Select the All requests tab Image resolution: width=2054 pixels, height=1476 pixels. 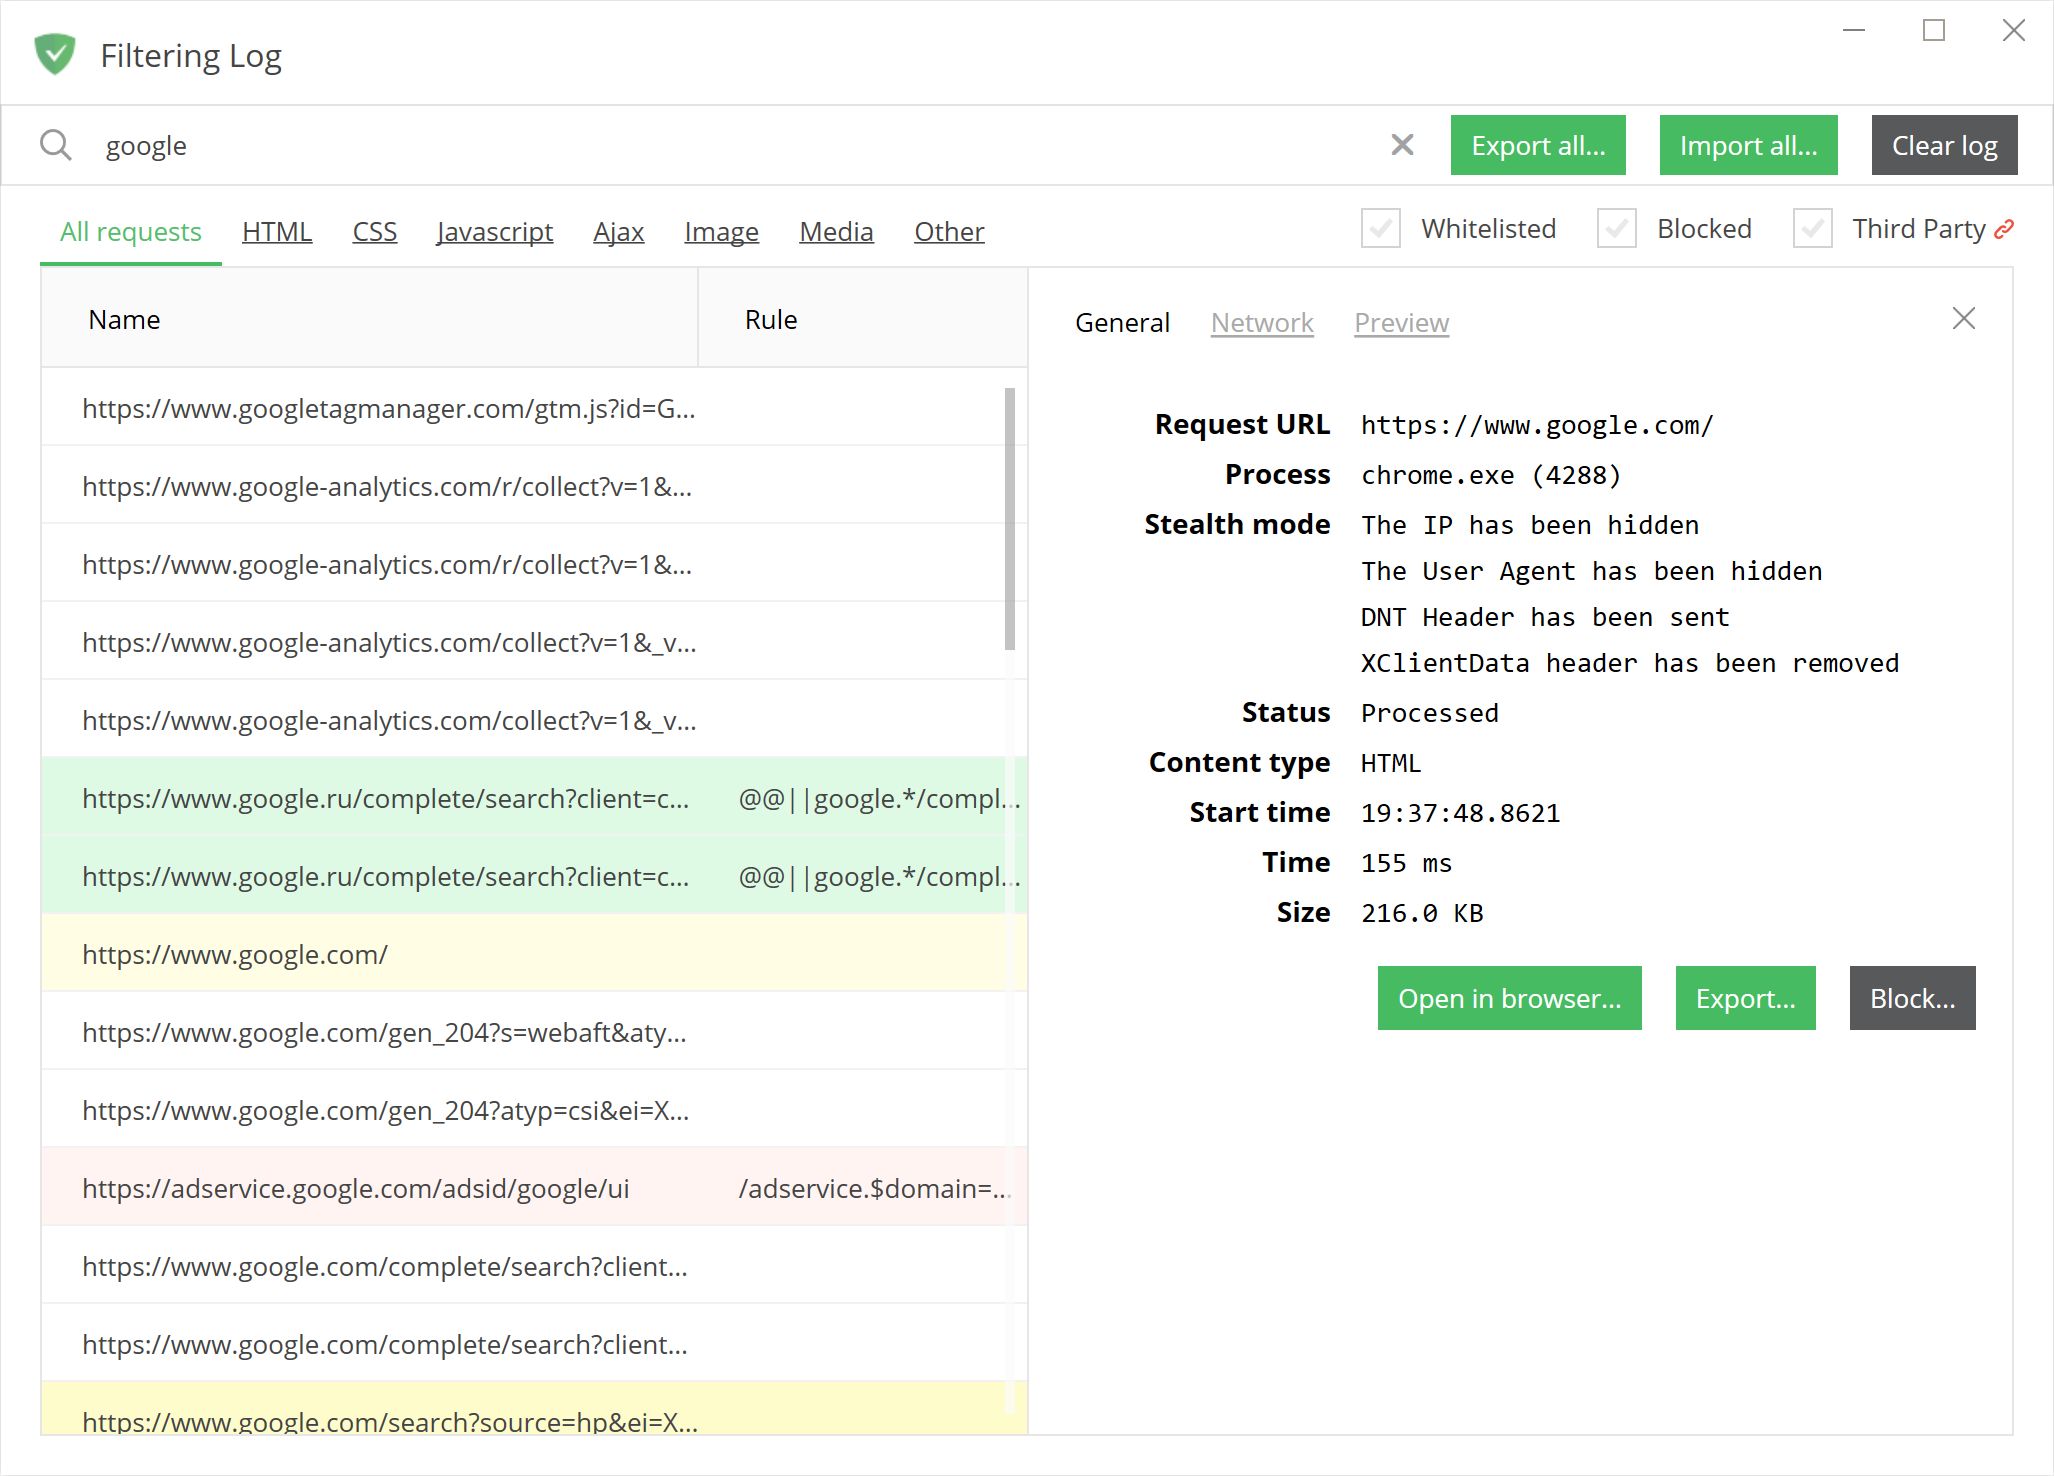tap(131, 232)
